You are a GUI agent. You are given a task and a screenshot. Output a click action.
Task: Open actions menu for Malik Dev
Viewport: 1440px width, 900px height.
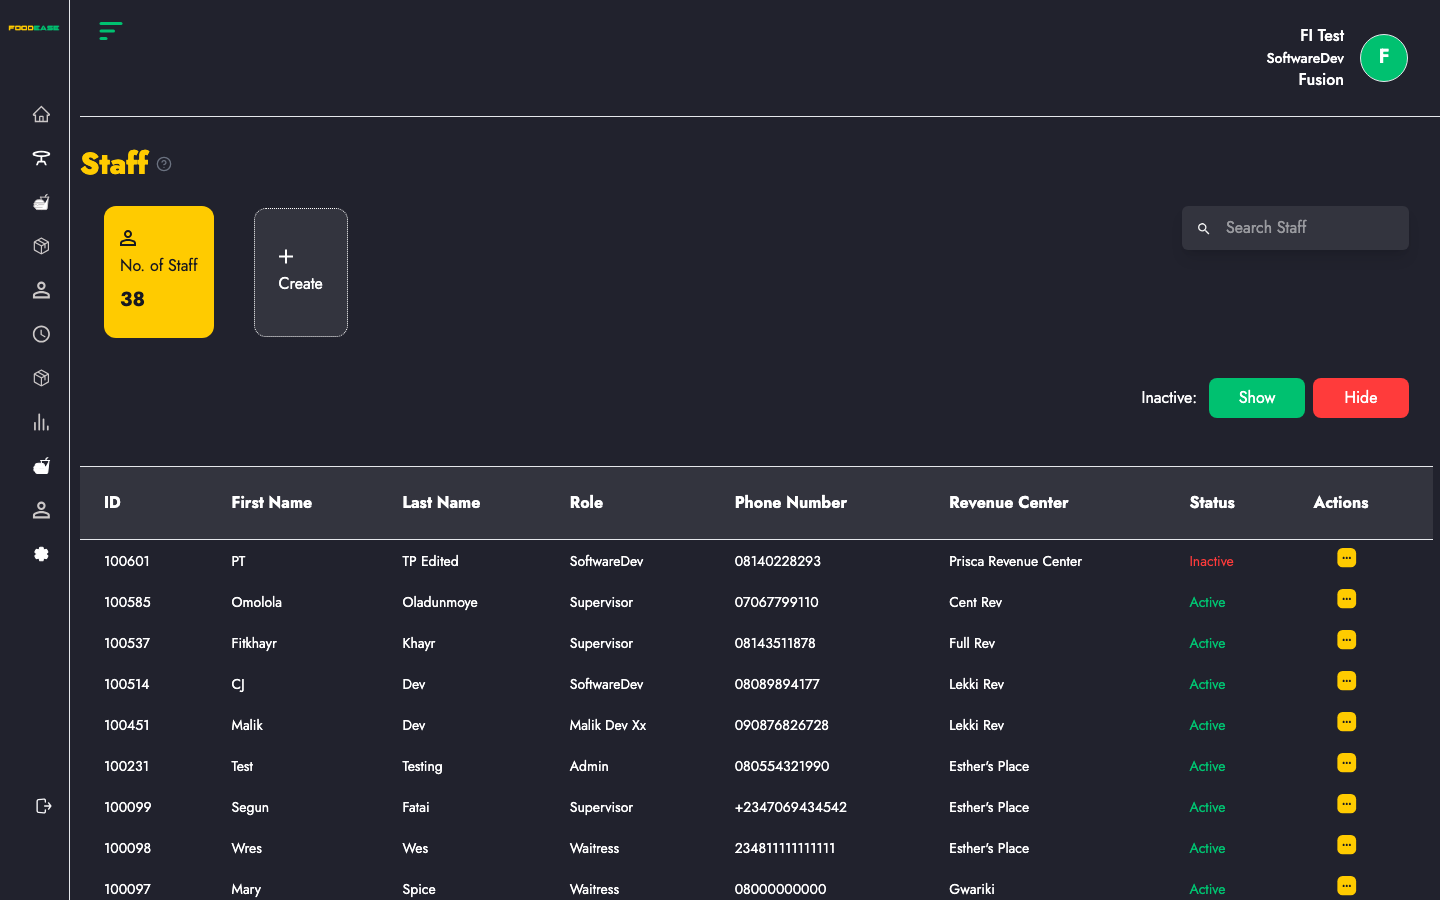1347,722
